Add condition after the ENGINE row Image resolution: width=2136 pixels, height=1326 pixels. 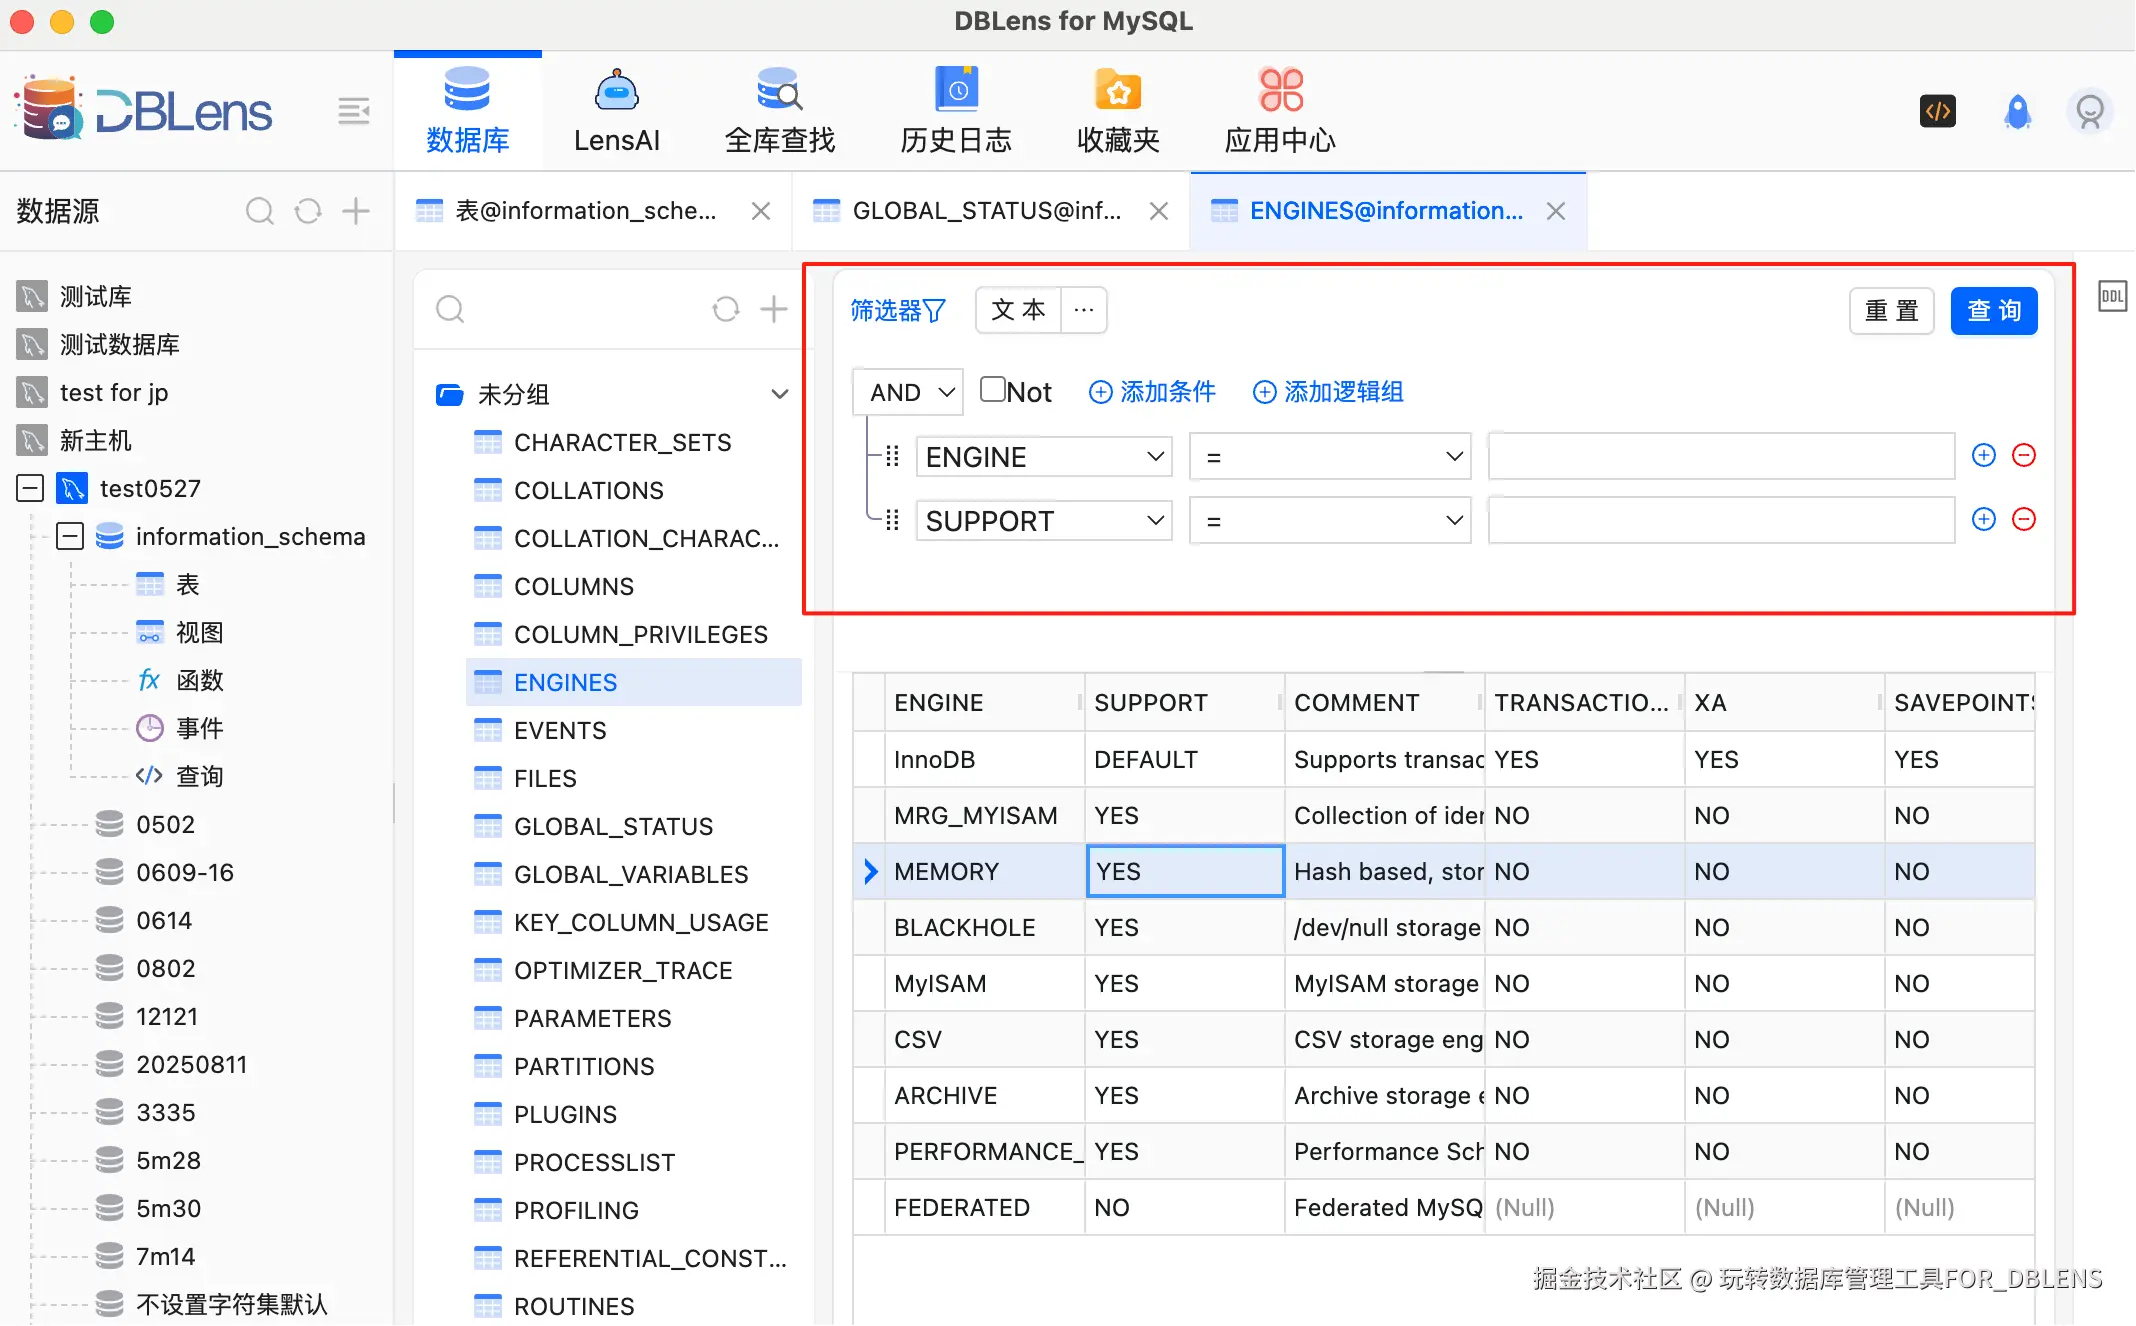point(1984,456)
